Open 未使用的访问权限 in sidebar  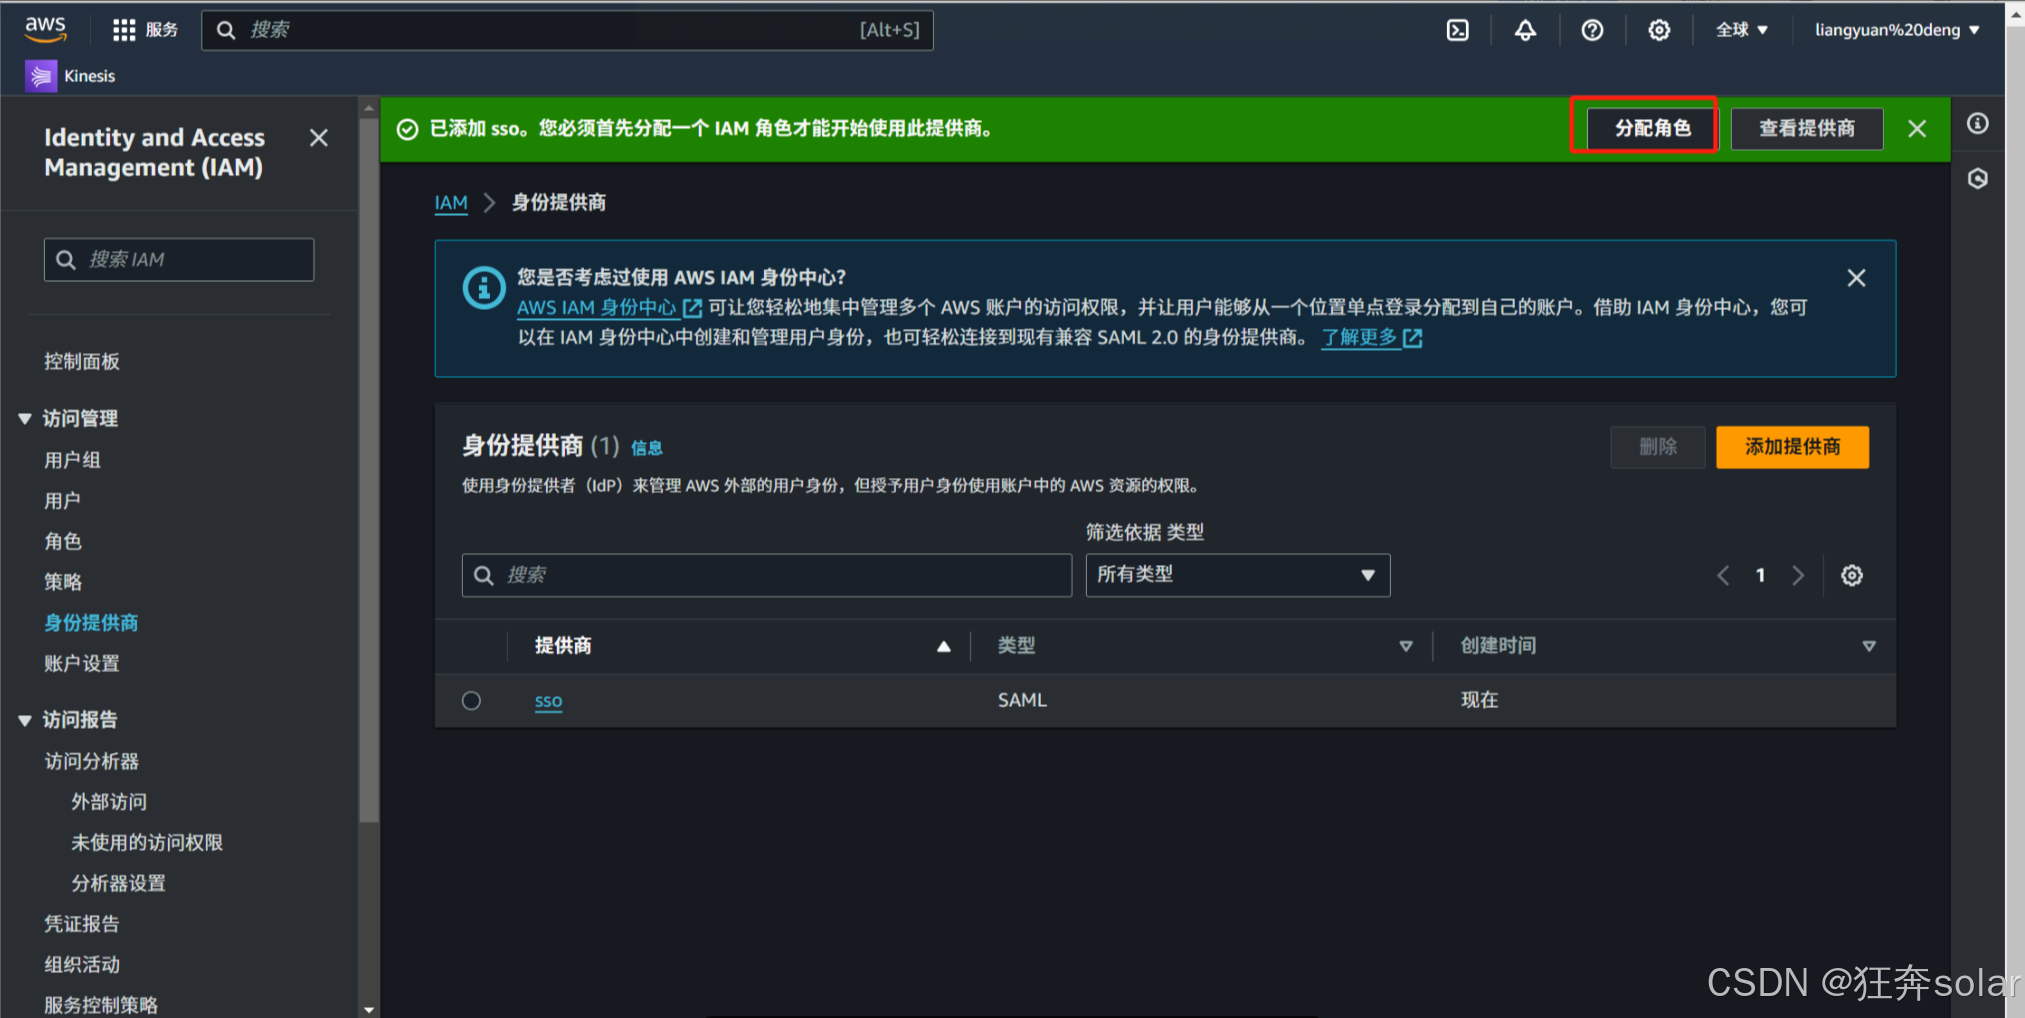point(147,843)
